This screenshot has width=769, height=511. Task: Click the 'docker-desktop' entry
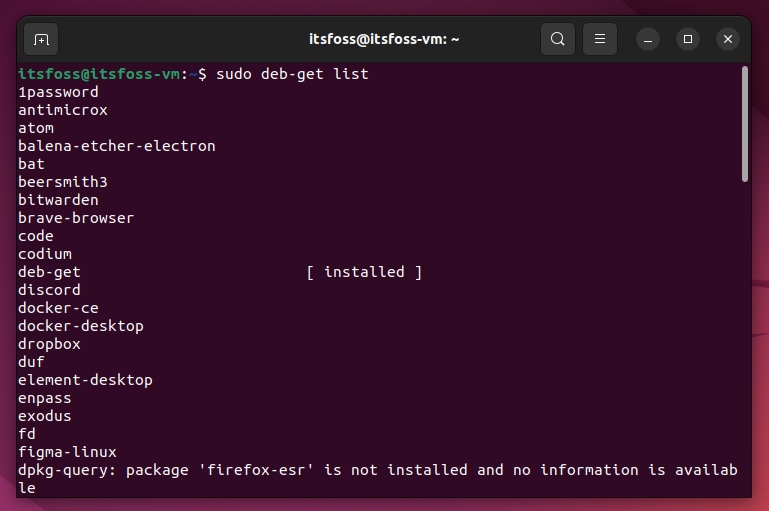(x=81, y=326)
